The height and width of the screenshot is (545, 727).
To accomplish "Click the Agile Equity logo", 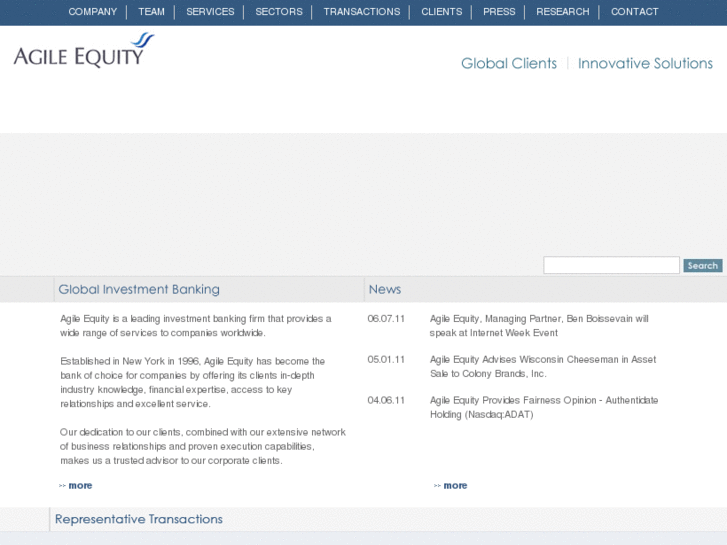I will (x=83, y=50).
